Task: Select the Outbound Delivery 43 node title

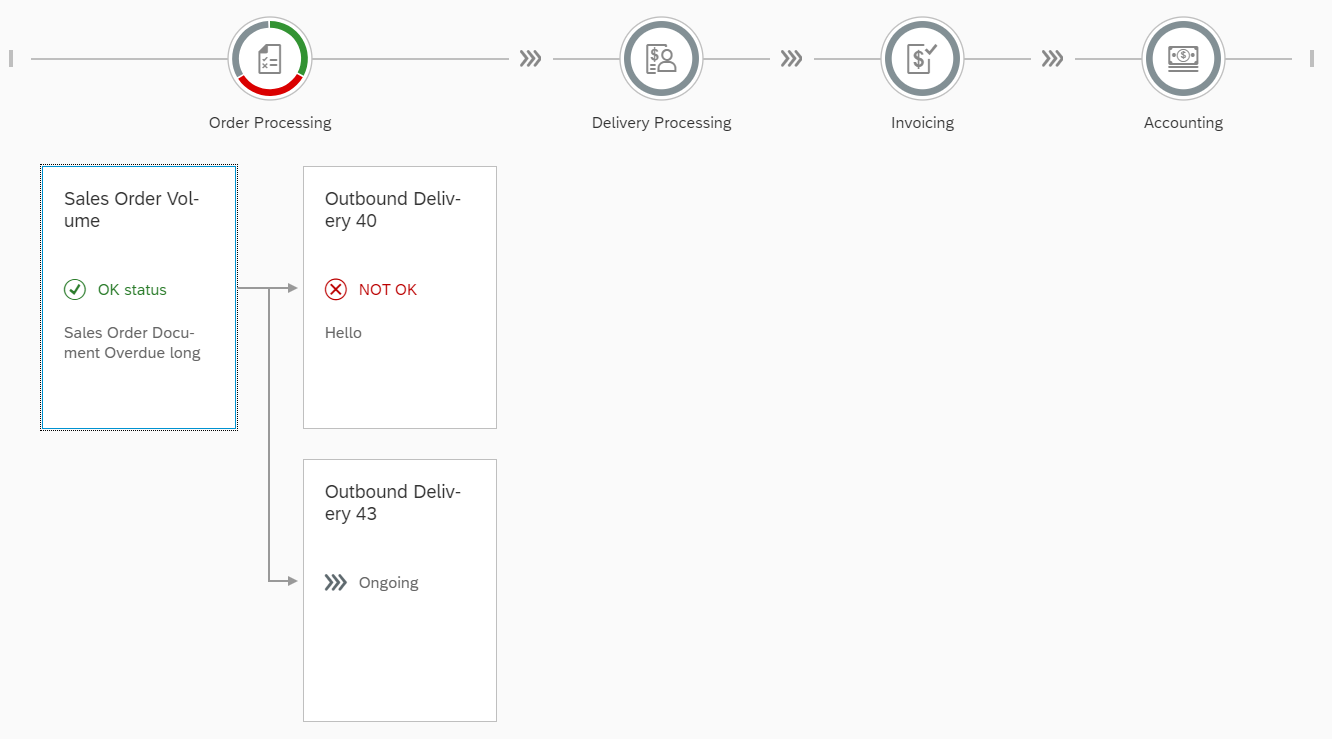Action: coord(393,503)
